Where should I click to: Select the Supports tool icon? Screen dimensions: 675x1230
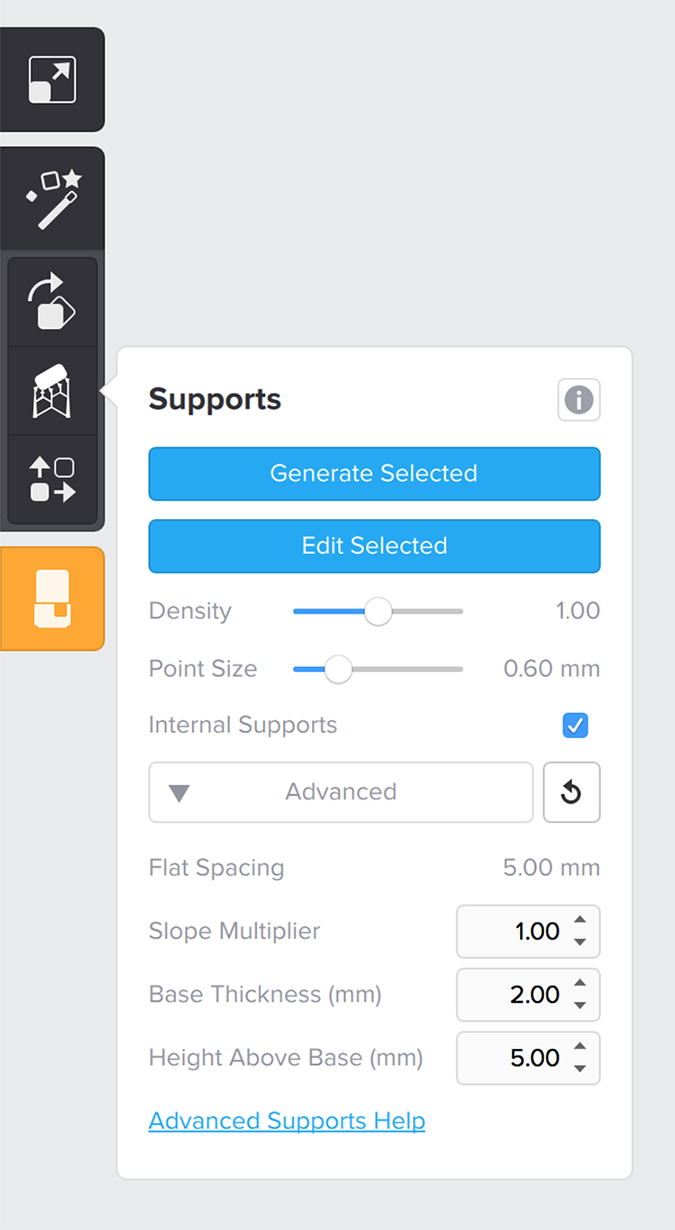[53, 391]
